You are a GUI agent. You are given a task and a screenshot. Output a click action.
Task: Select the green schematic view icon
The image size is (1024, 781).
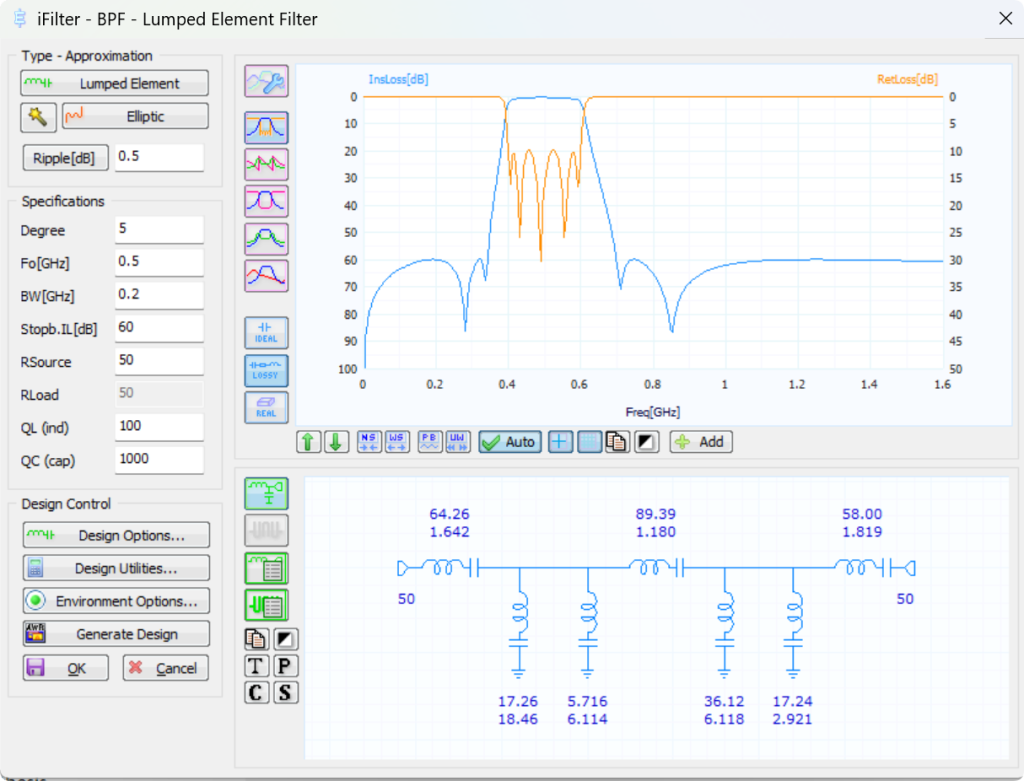(x=266, y=493)
